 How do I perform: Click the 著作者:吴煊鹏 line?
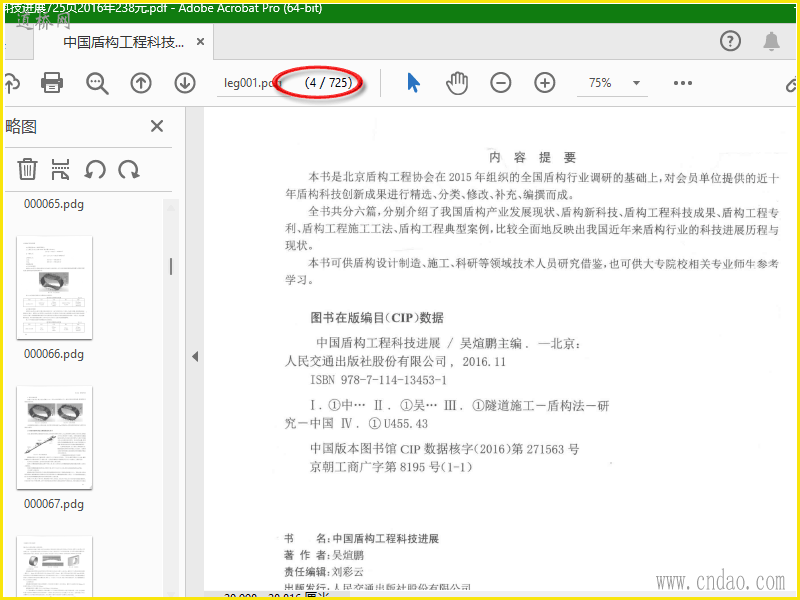323,555
